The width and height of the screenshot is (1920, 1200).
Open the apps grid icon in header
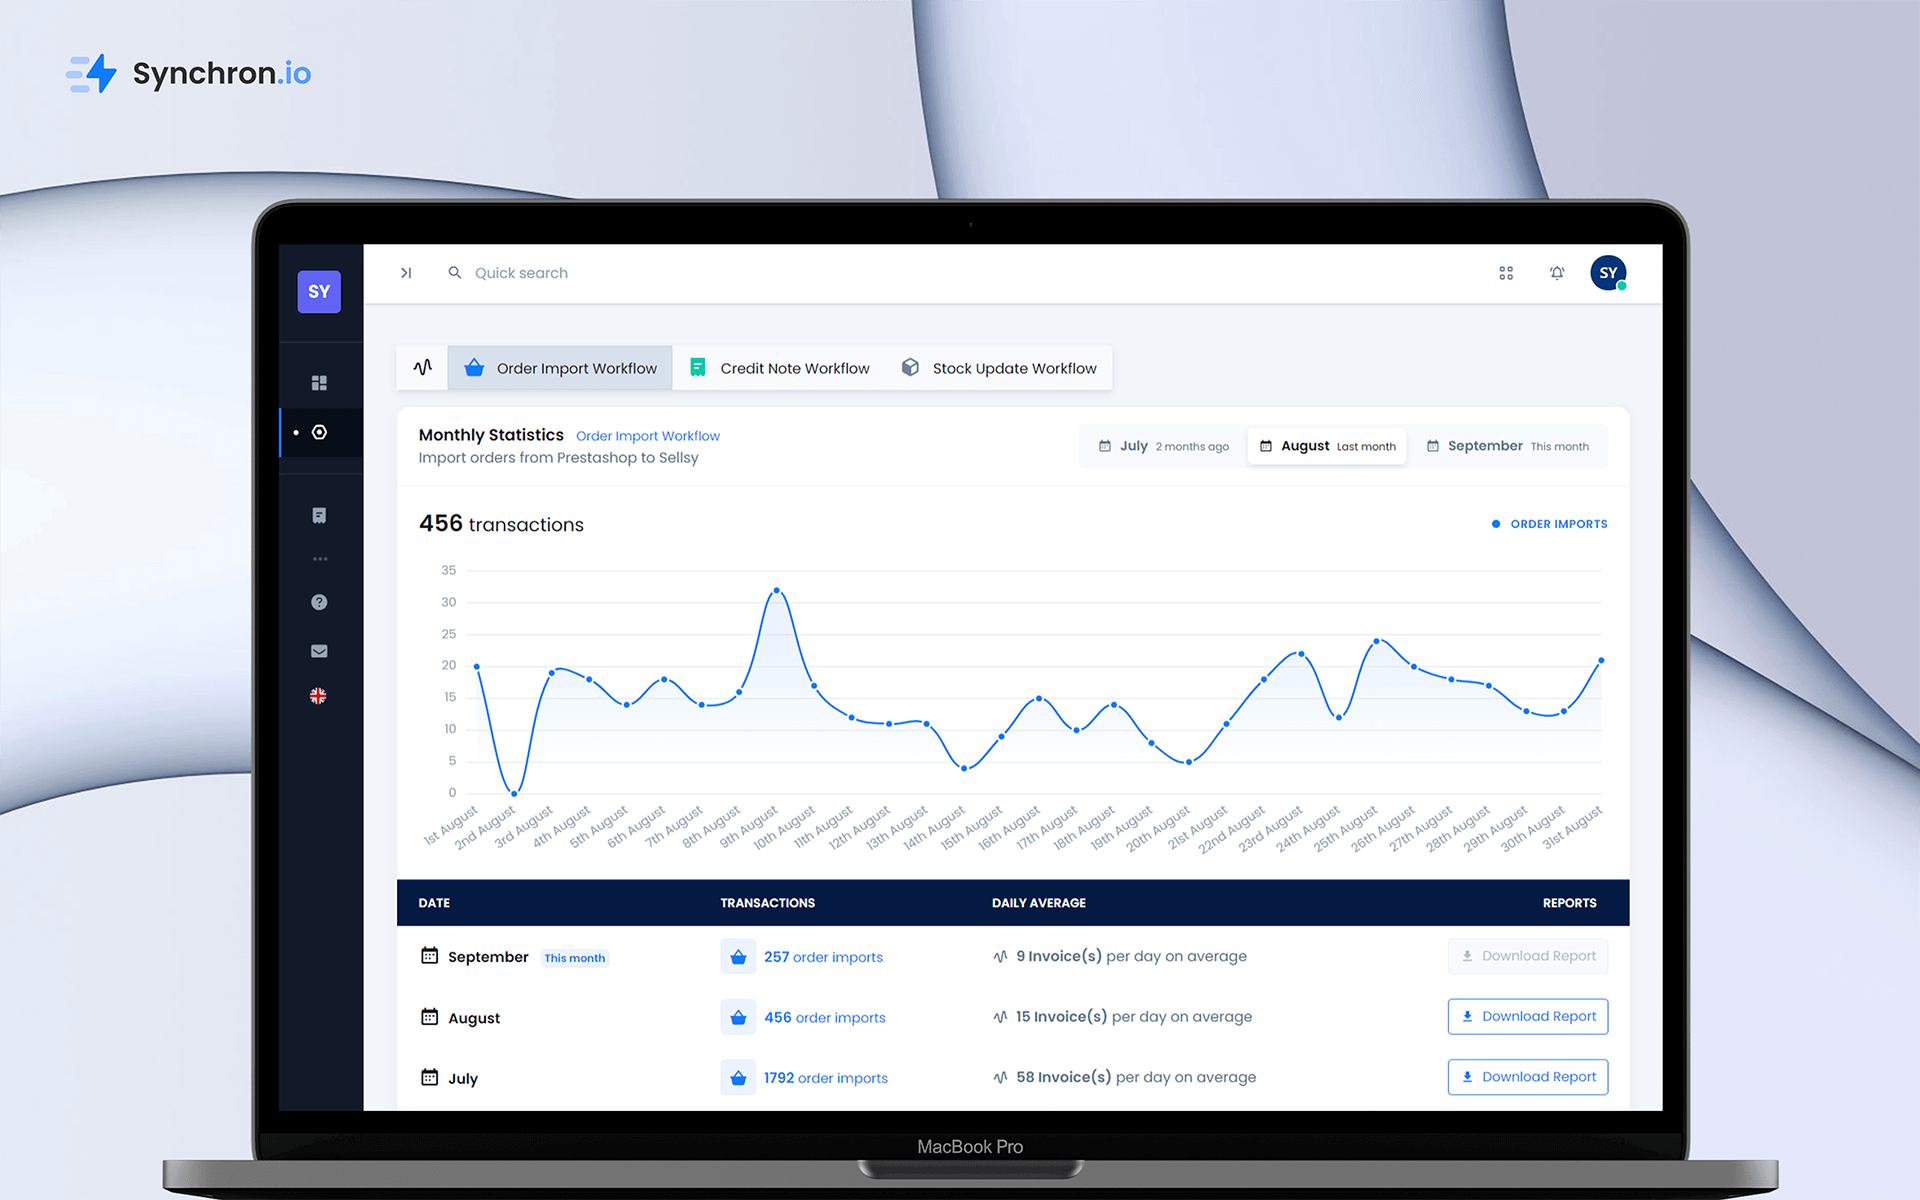tap(1506, 273)
